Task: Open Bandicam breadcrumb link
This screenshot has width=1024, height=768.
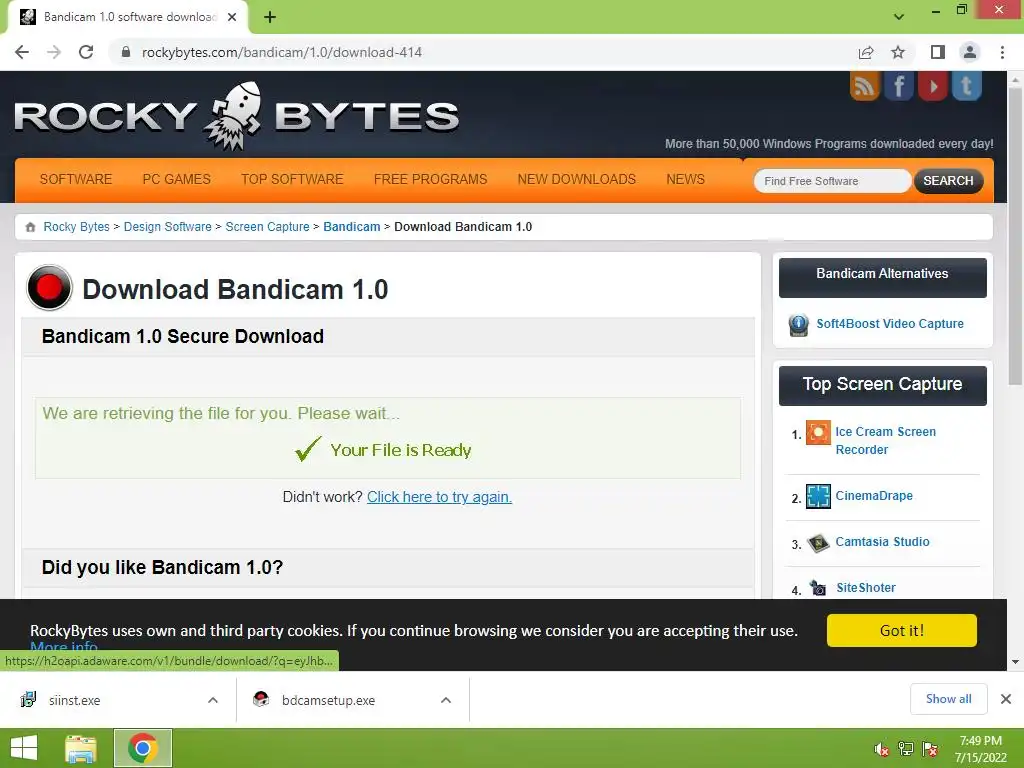Action: click(x=351, y=227)
